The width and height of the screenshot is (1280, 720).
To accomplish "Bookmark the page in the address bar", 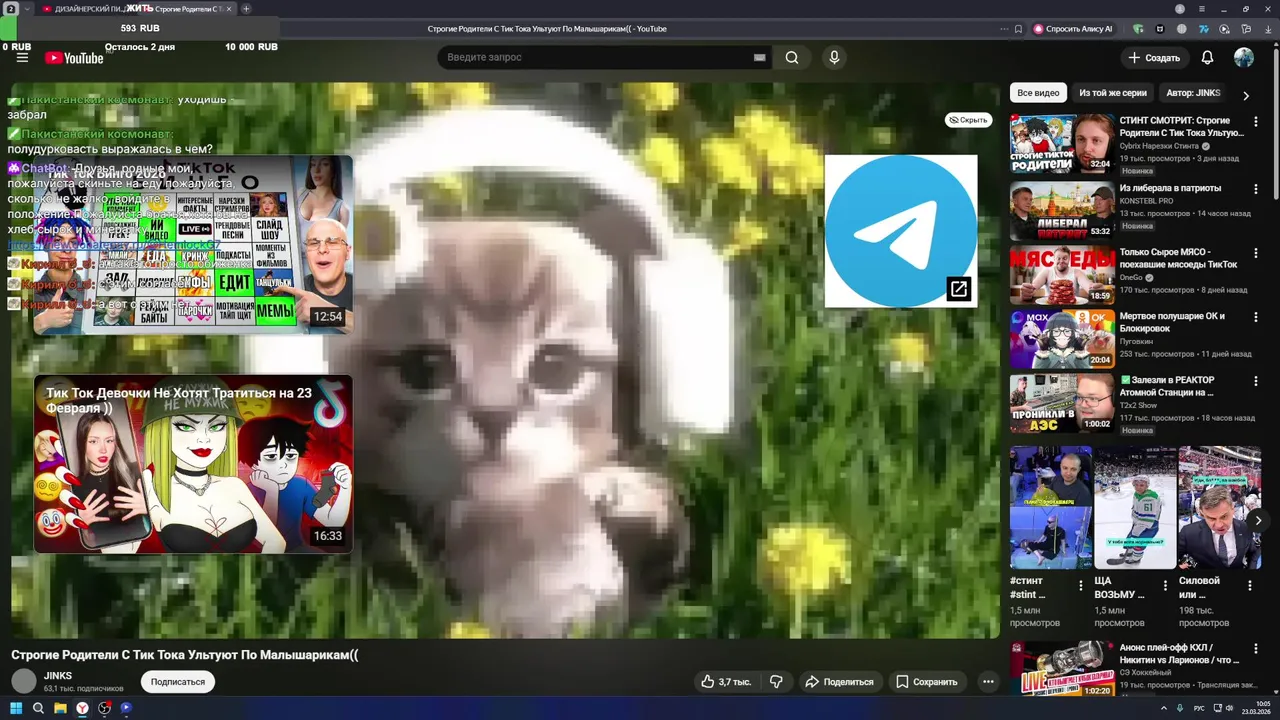I will pyautogui.click(x=1018, y=29).
